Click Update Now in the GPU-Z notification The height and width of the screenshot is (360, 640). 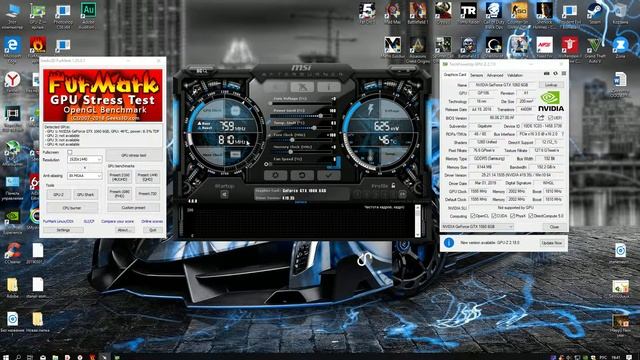551,243
